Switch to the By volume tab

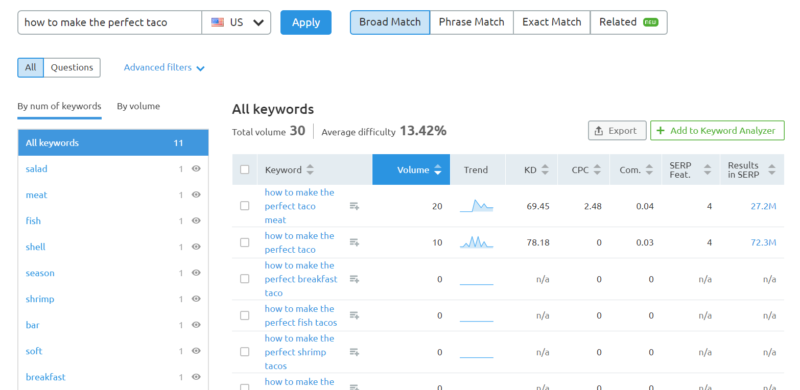pos(138,106)
